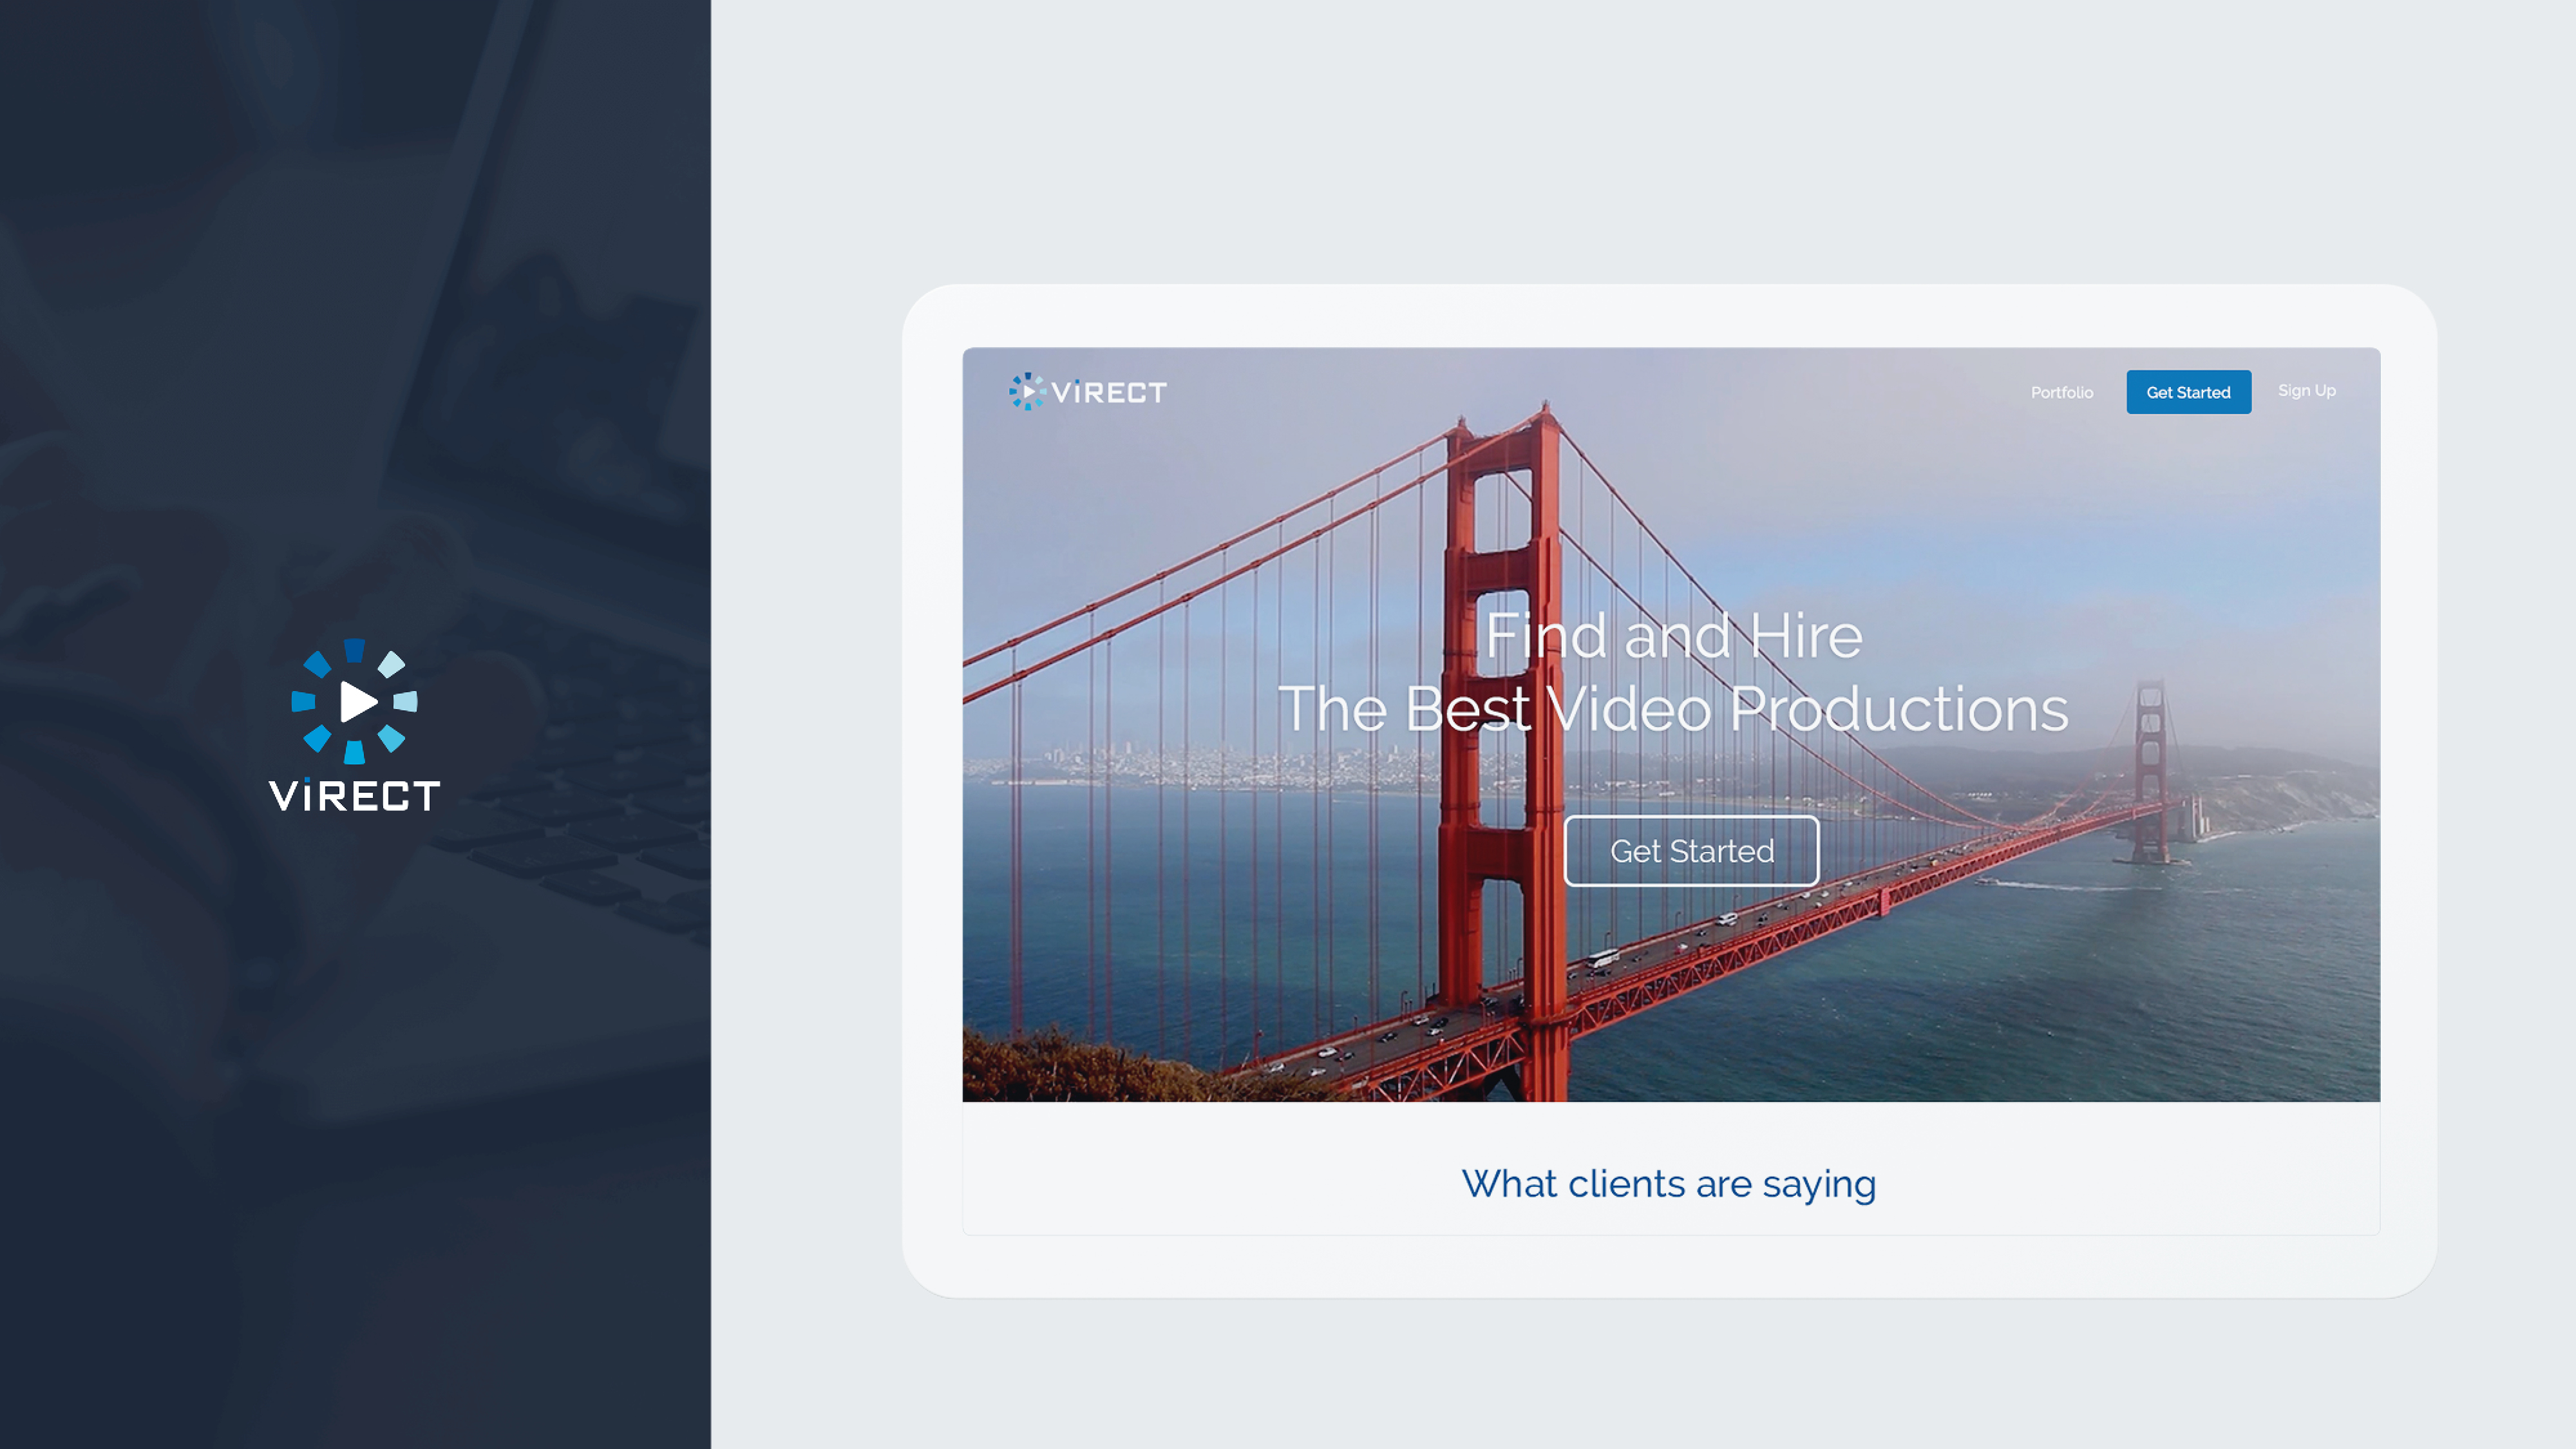The image size is (2576, 1449).
Task: Click the 'What clients are saying' heading
Action: pyautogui.click(x=1668, y=1184)
